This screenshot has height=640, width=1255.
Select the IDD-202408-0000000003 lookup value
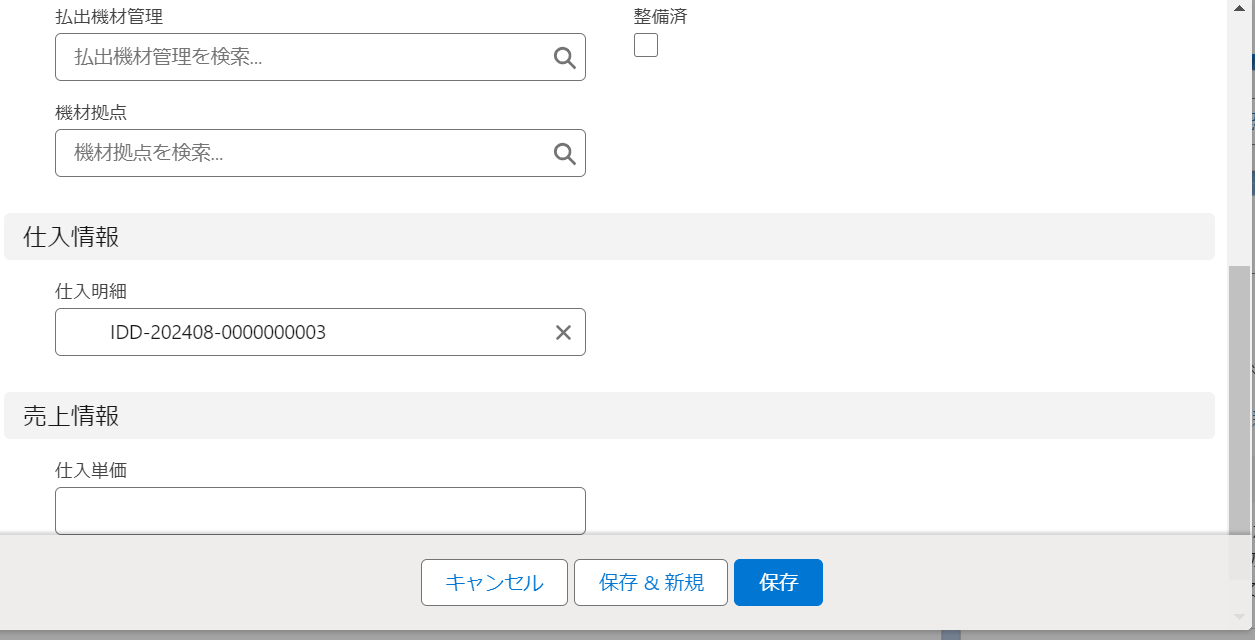pos(218,333)
